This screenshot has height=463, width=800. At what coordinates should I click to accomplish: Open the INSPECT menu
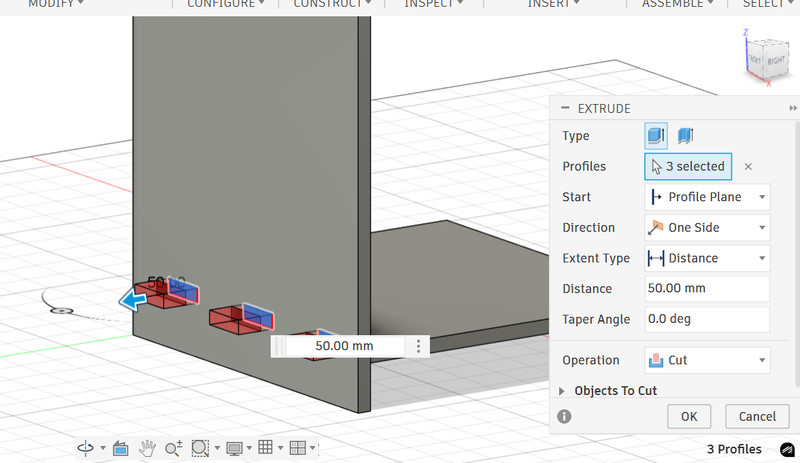tap(434, 4)
